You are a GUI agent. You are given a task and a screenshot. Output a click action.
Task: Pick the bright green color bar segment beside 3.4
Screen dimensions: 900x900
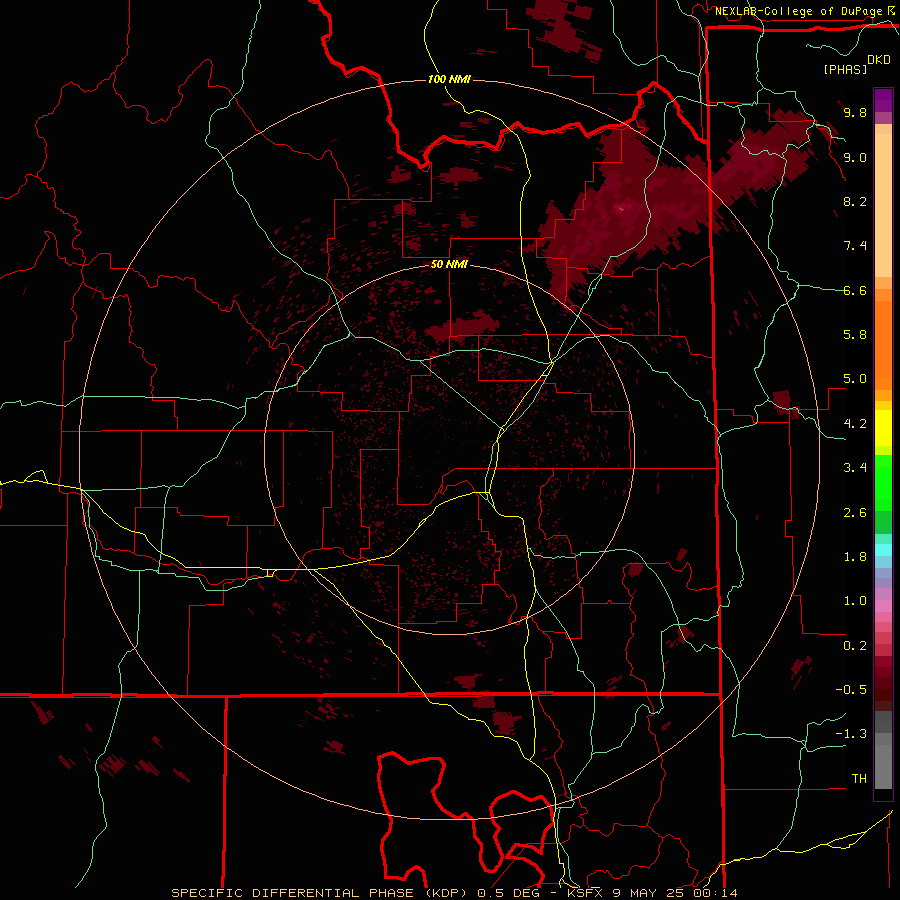(883, 482)
